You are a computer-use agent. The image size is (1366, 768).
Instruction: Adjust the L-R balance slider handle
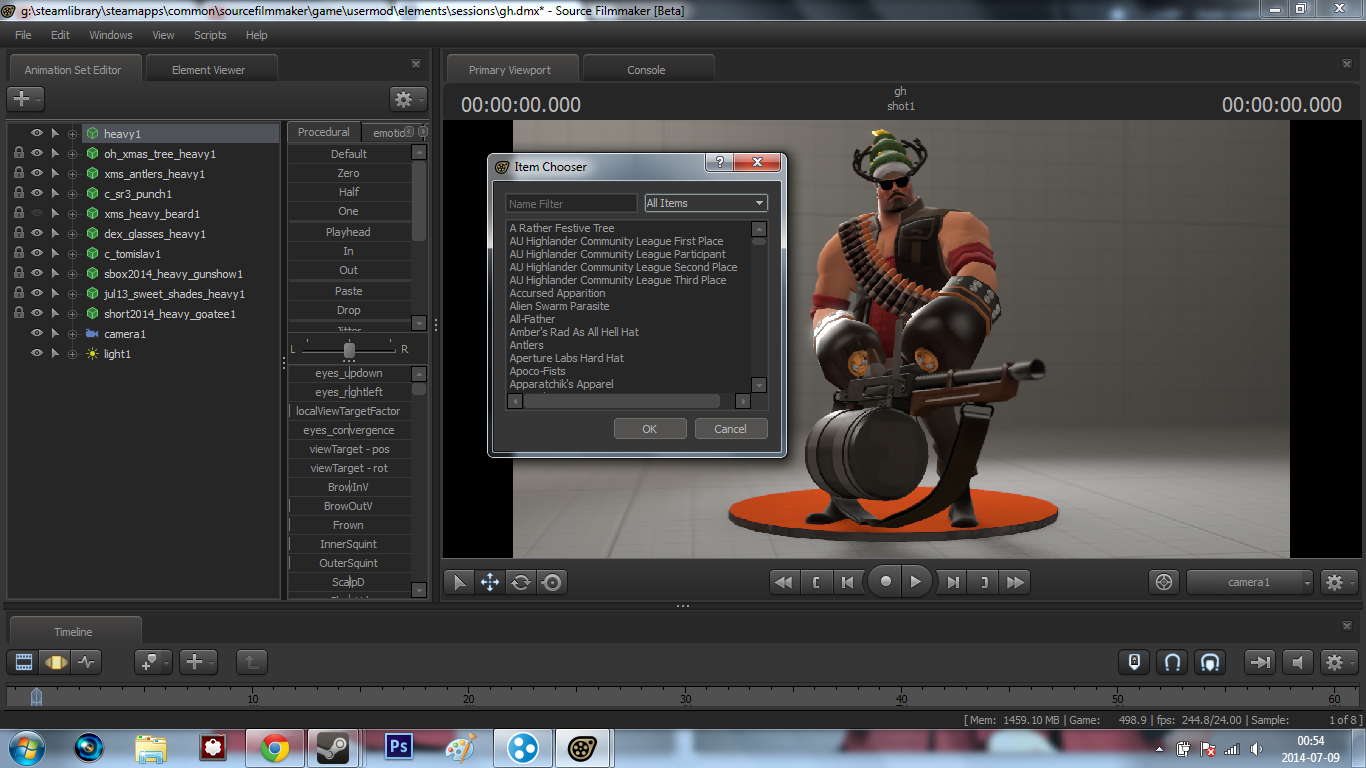coord(349,349)
